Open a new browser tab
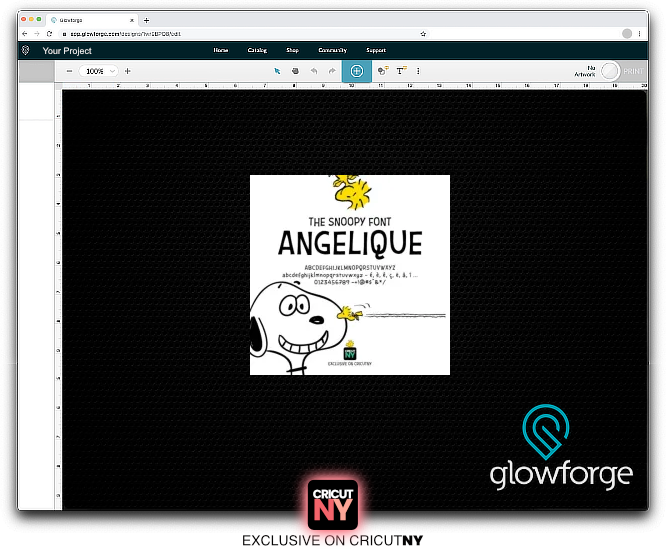Screen dimensions: 666x552 click(146, 20)
